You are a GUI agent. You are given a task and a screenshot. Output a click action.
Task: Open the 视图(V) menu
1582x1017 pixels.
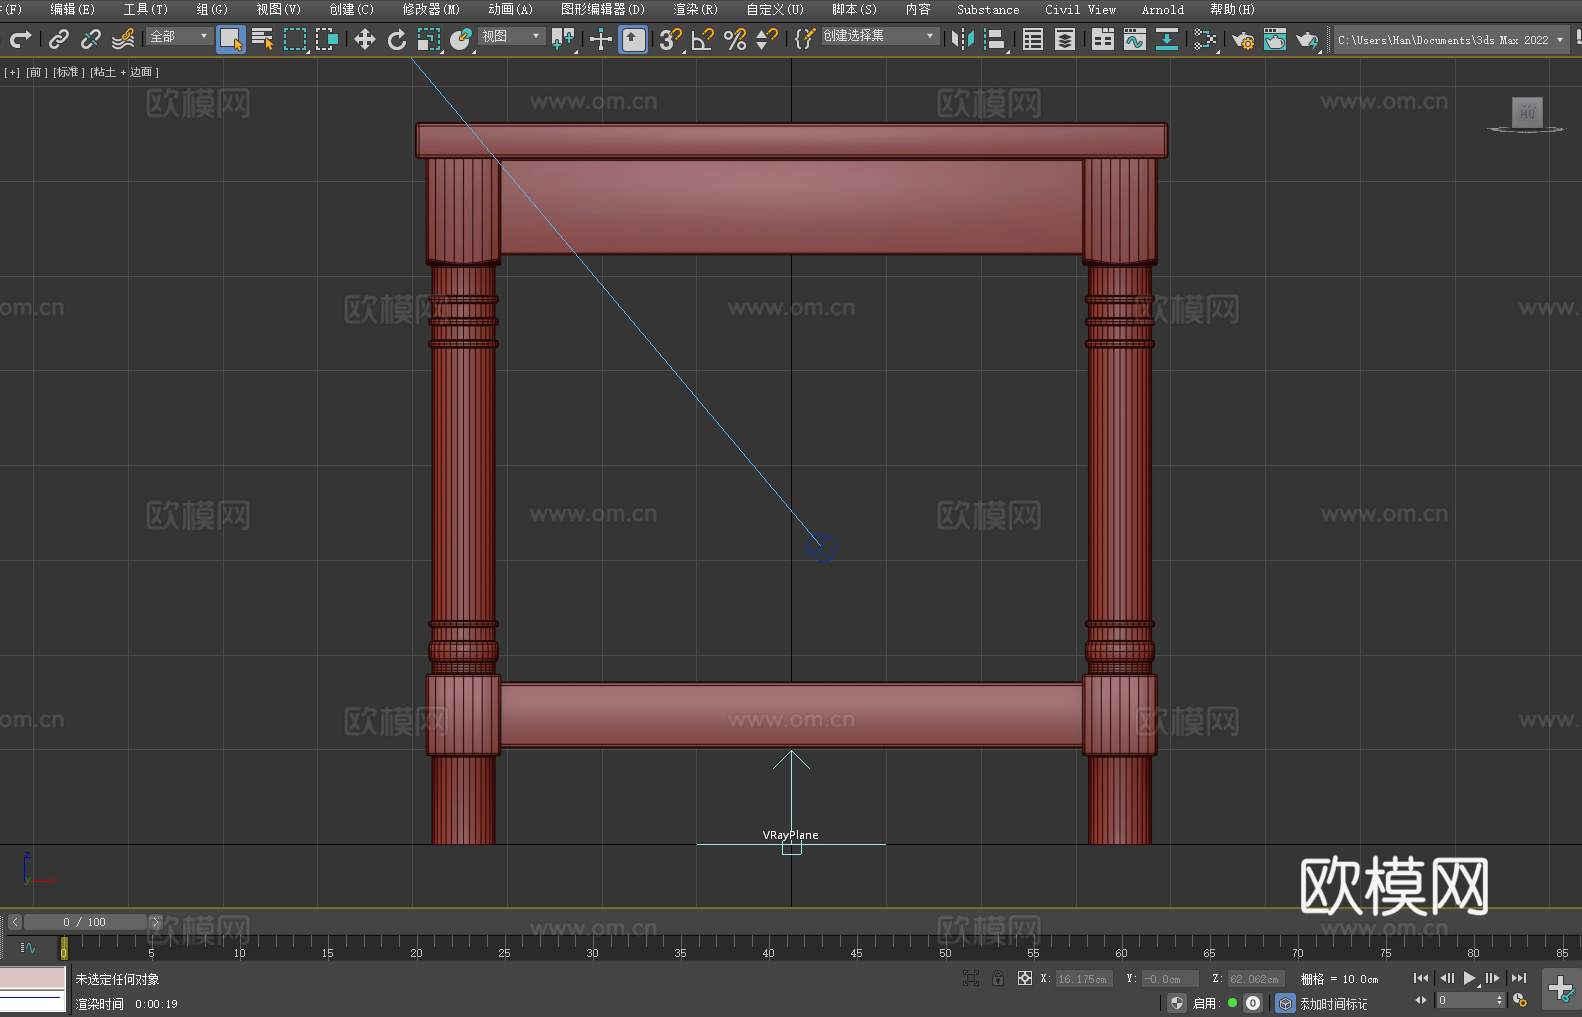tap(279, 9)
